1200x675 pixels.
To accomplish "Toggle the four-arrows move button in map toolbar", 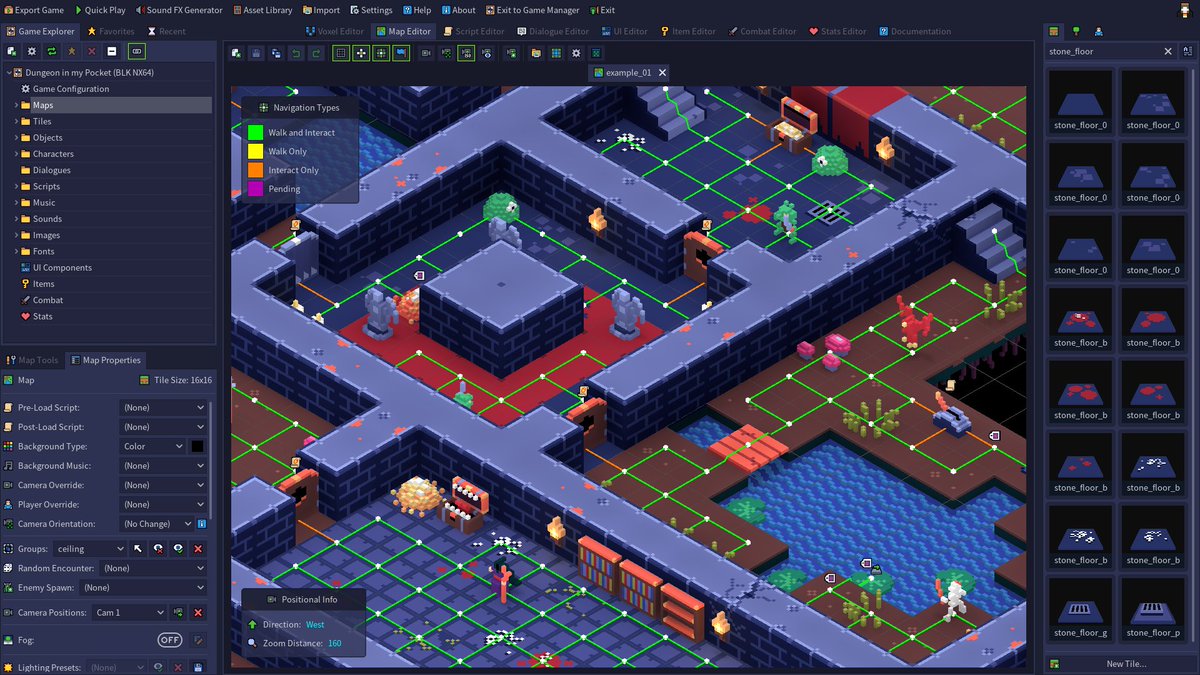I will click(x=361, y=53).
